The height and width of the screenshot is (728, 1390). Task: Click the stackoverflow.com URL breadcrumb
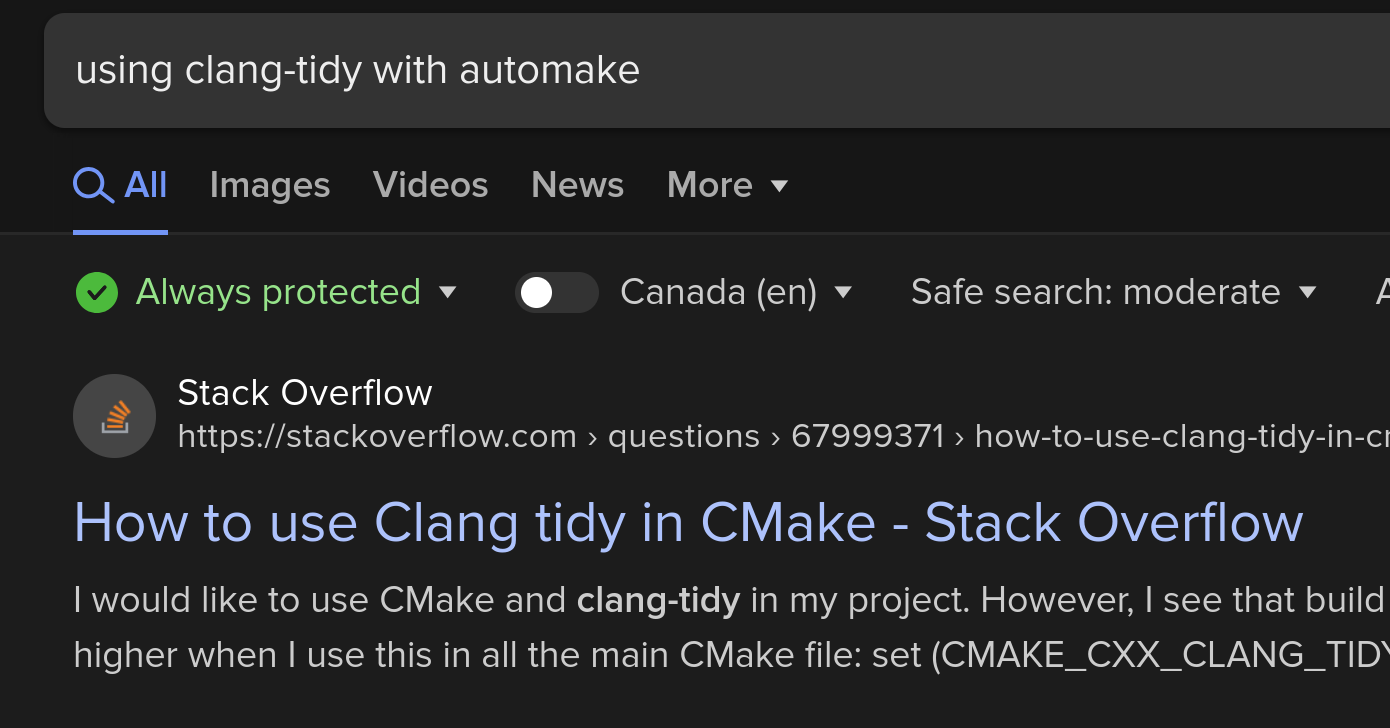pos(377,436)
